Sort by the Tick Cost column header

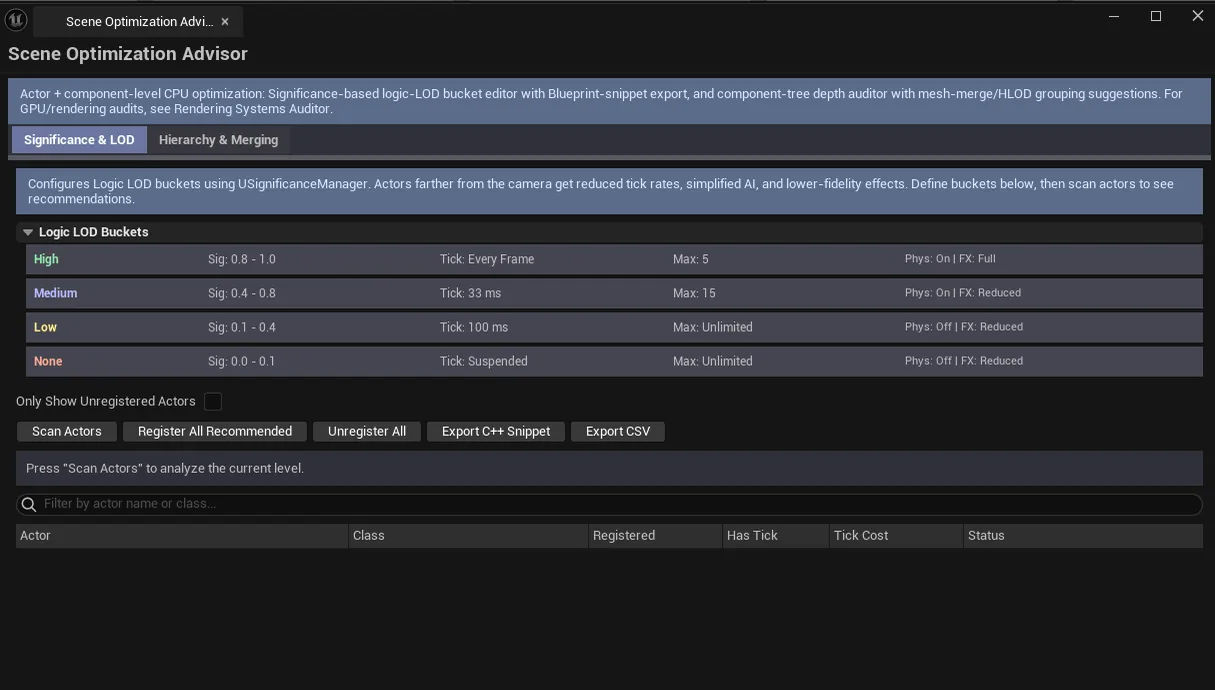point(896,536)
